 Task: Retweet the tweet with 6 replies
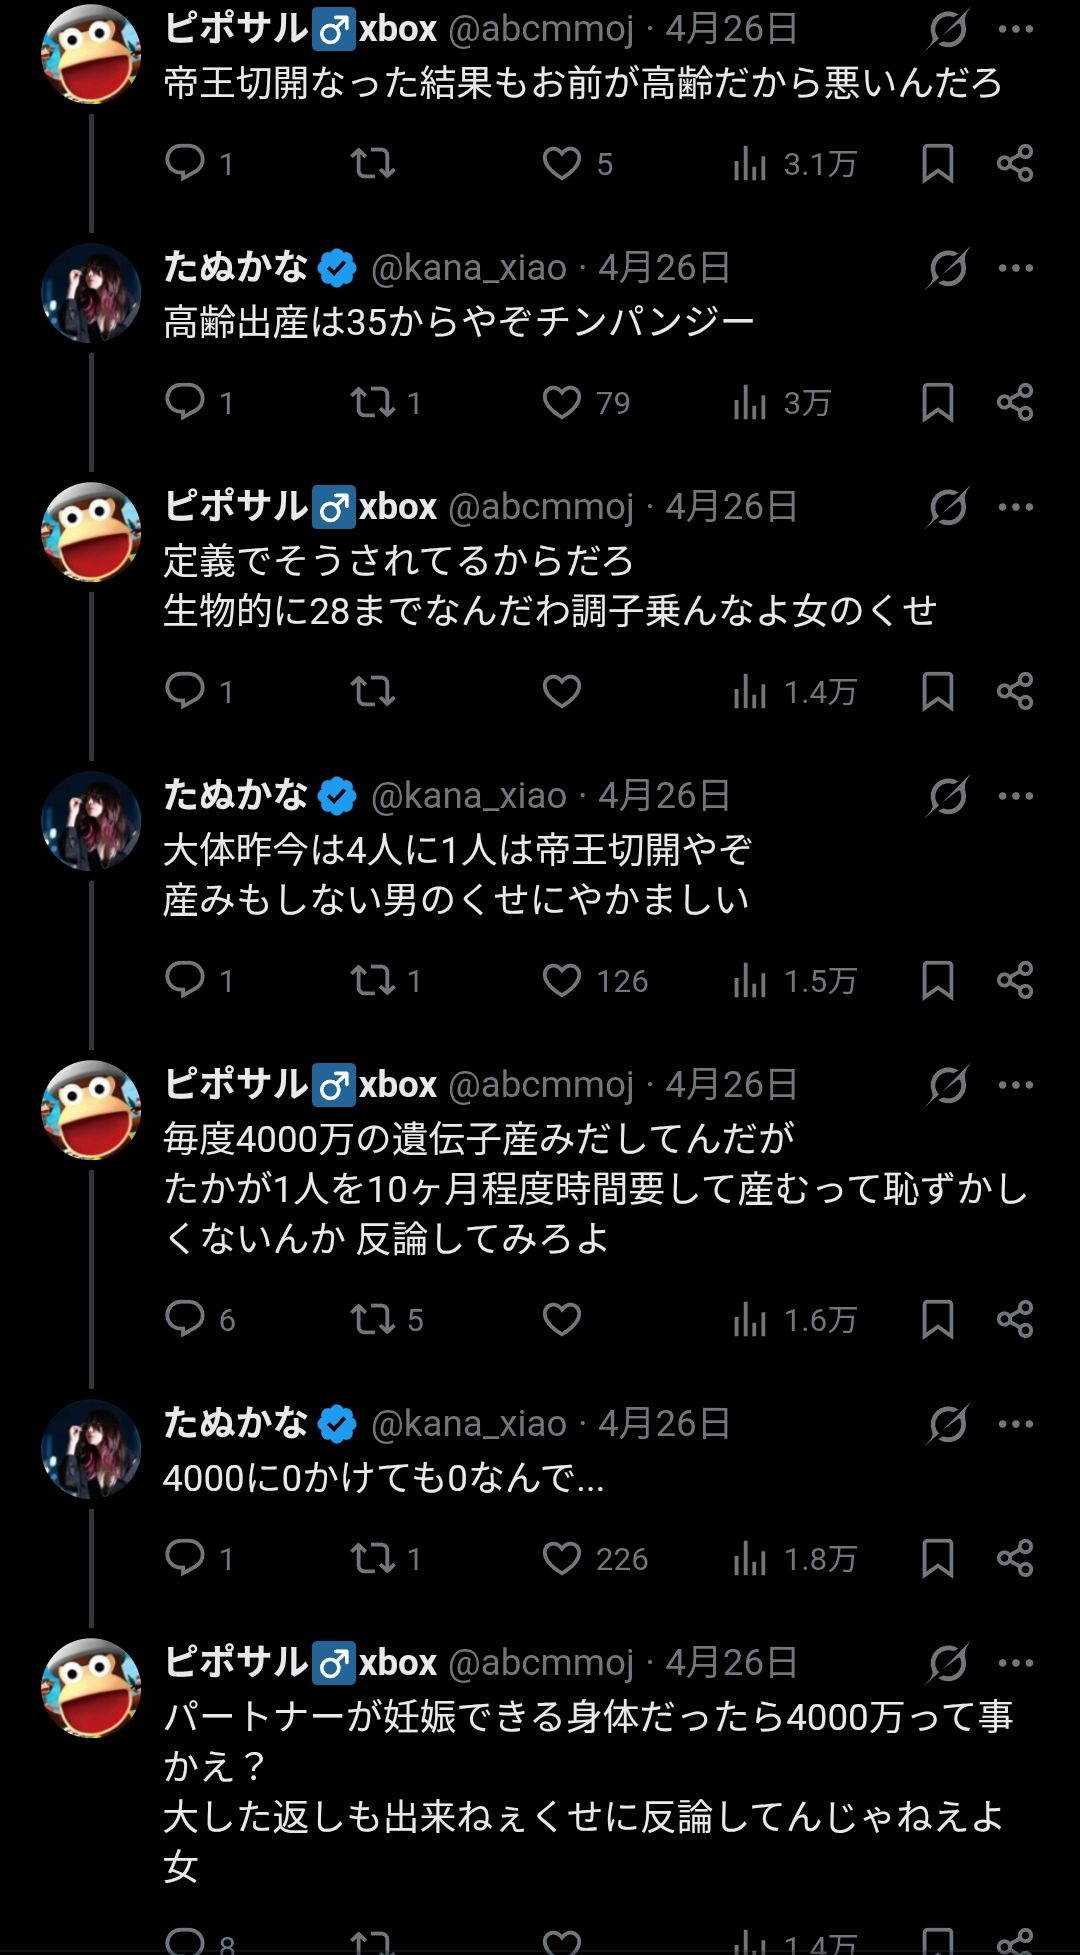[373, 1319]
